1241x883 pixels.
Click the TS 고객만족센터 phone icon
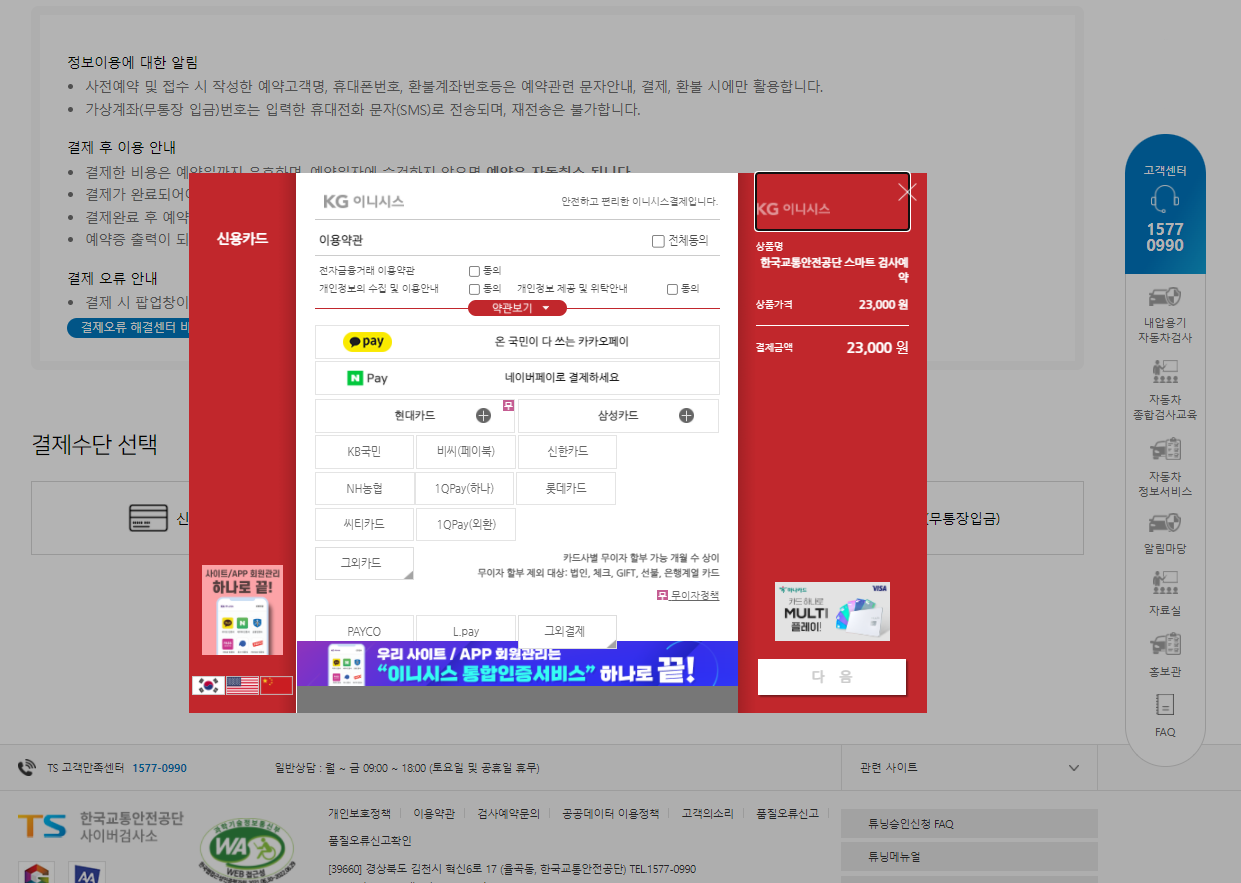coord(27,768)
